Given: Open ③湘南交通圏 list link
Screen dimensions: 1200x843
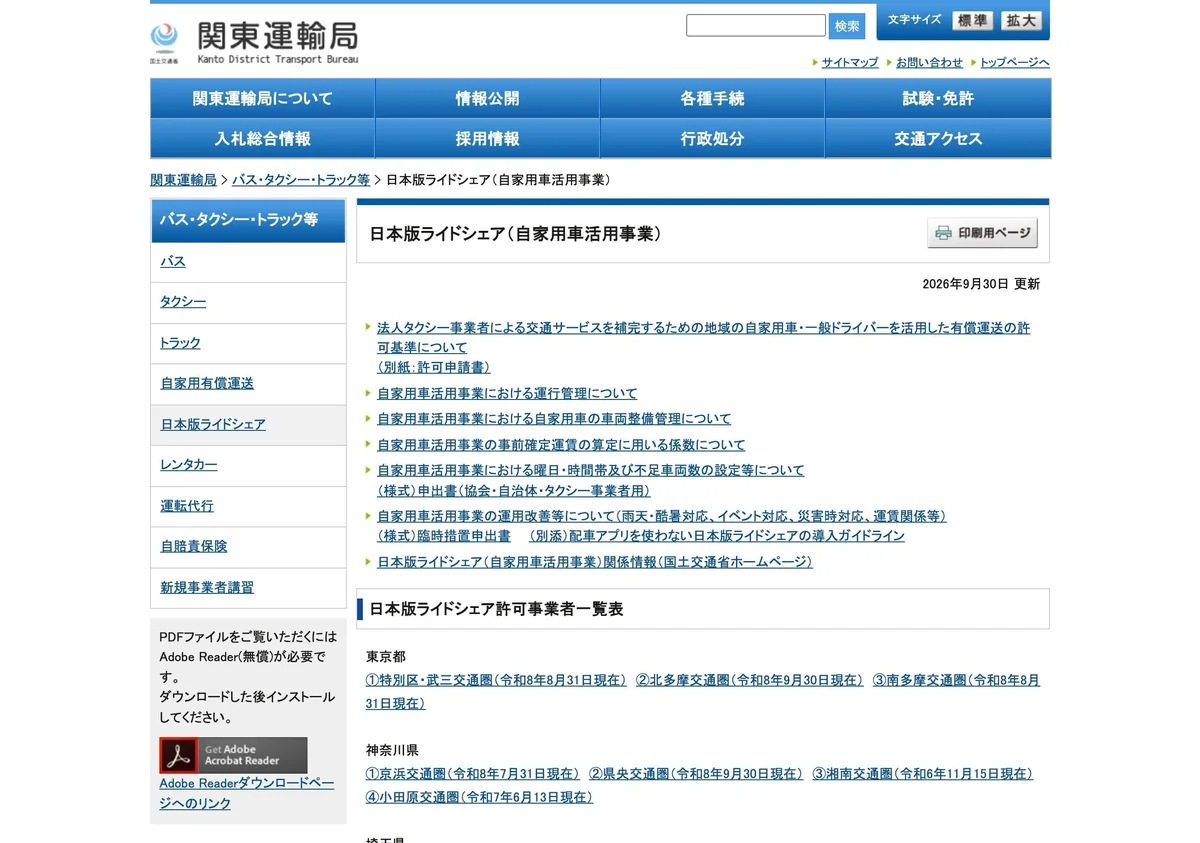Looking at the screenshot, I should 922,774.
